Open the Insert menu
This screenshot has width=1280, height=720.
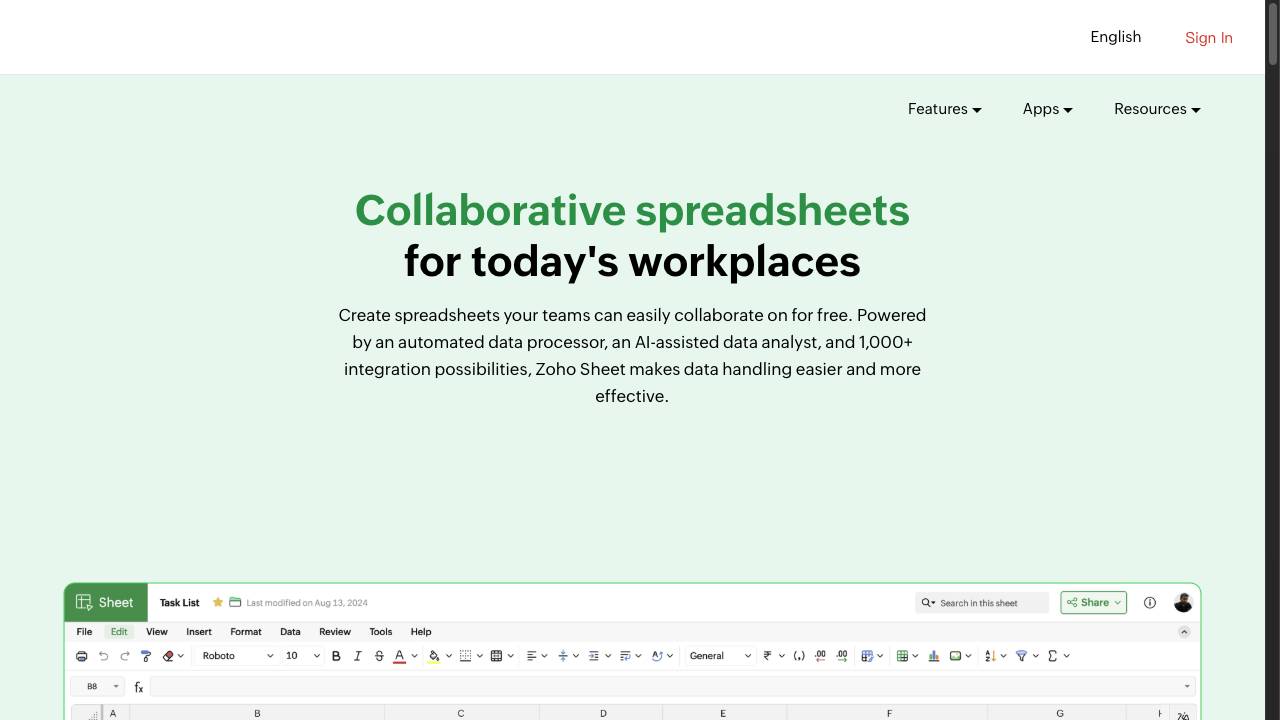coord(199,632)
